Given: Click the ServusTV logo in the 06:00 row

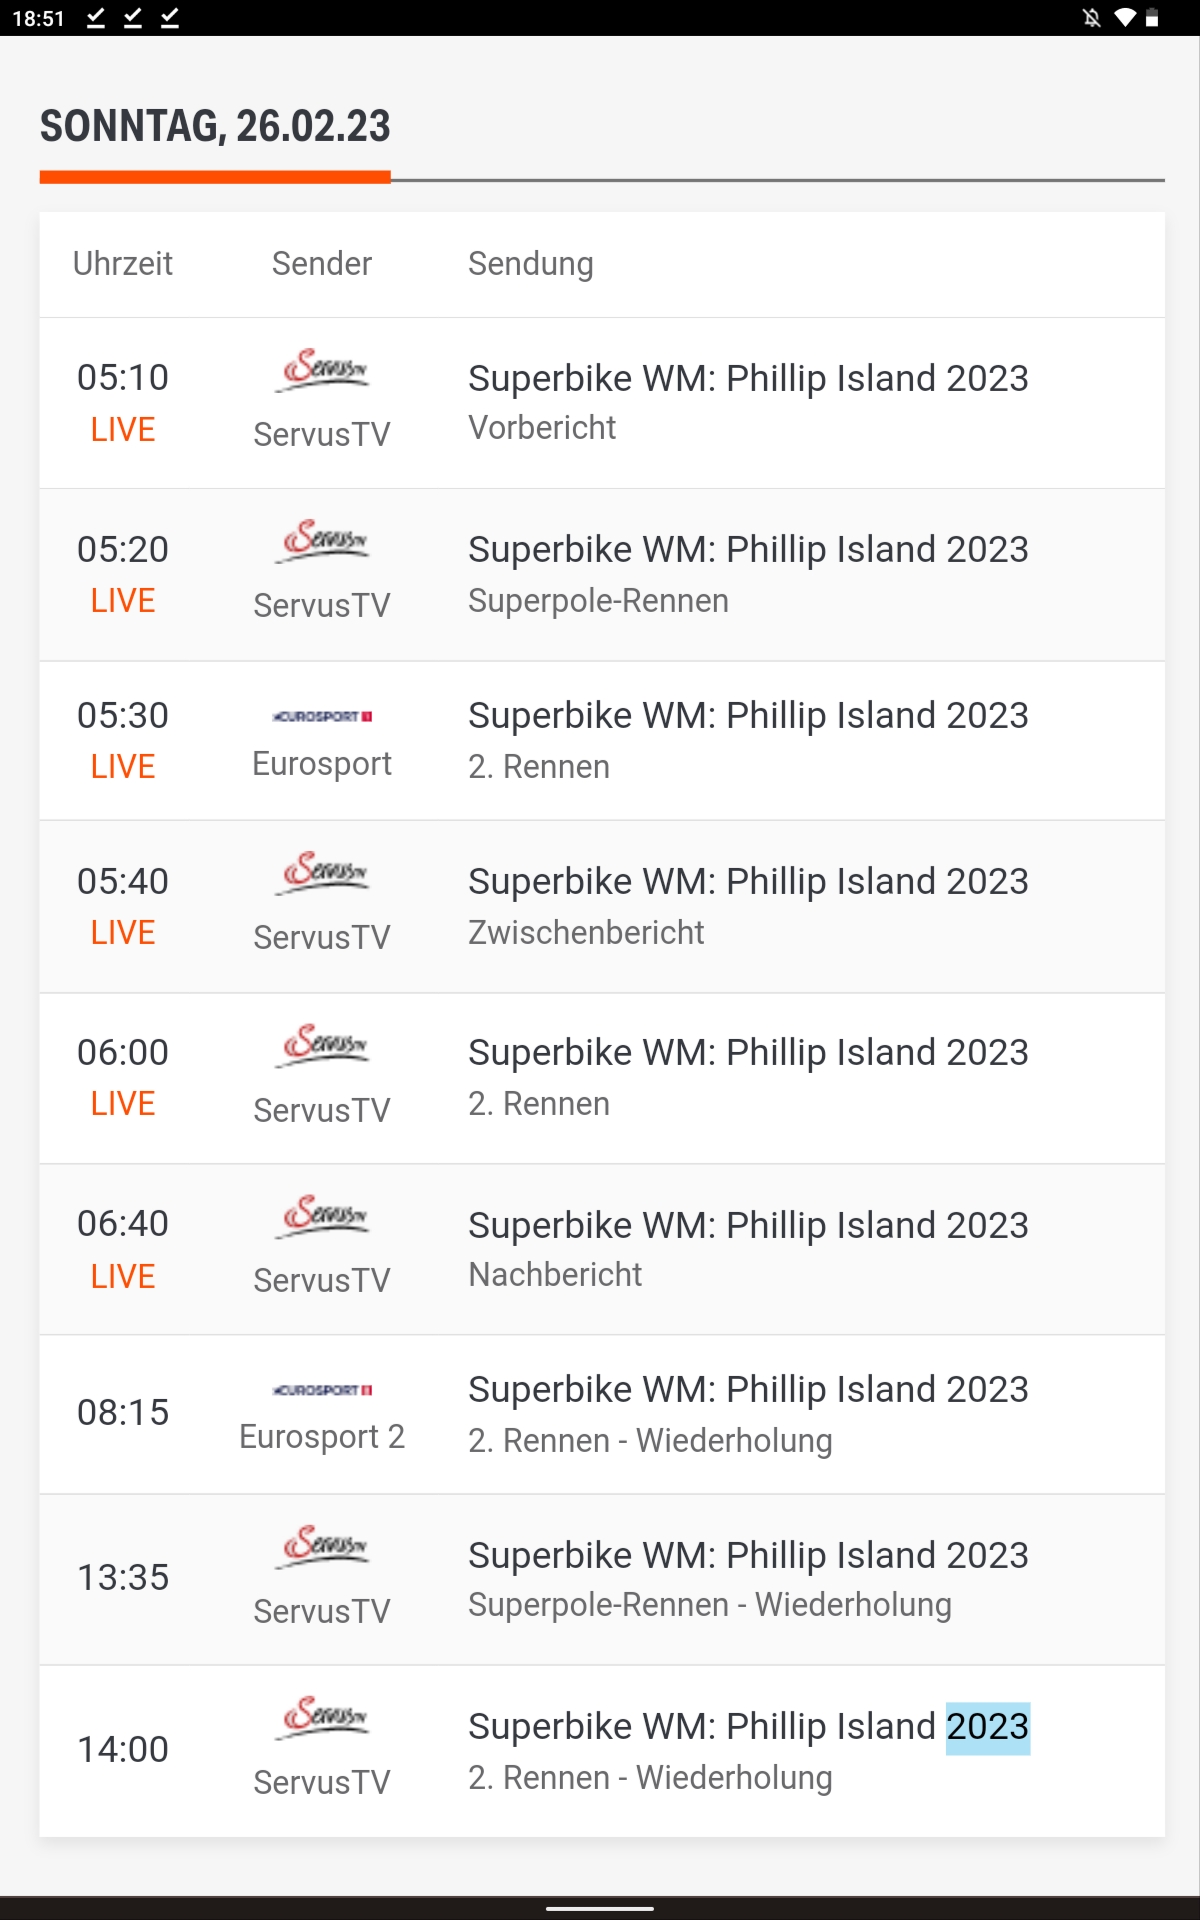Looking at the screenshot, I should 322,1046.
